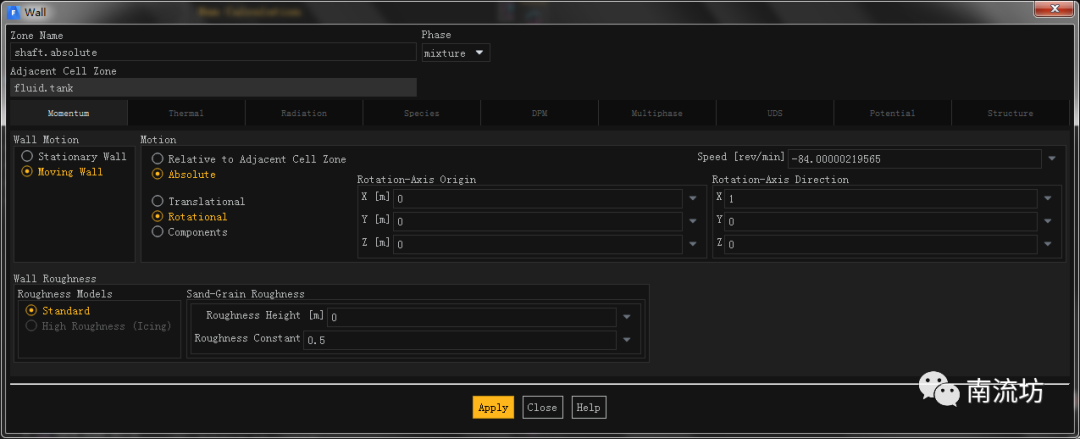This screenshot has height=439, width=1080.
Task: Open Rotation-Axis Origin X dropdown arrow
Action: (693, 198)
